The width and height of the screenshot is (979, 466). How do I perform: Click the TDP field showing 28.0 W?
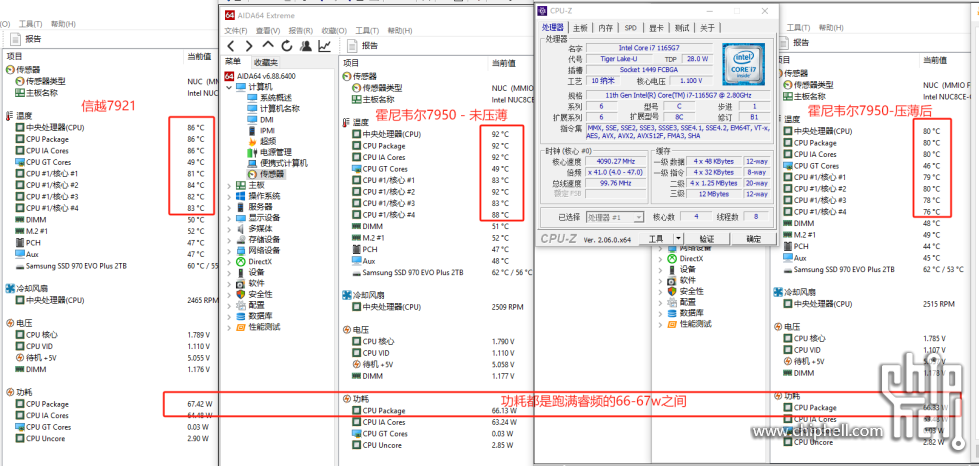click(697, 59)
